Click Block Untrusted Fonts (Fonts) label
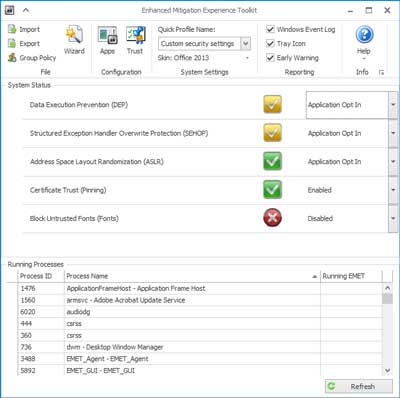The width and height of the screenshot is (400, 398). [x=74, y=219]
